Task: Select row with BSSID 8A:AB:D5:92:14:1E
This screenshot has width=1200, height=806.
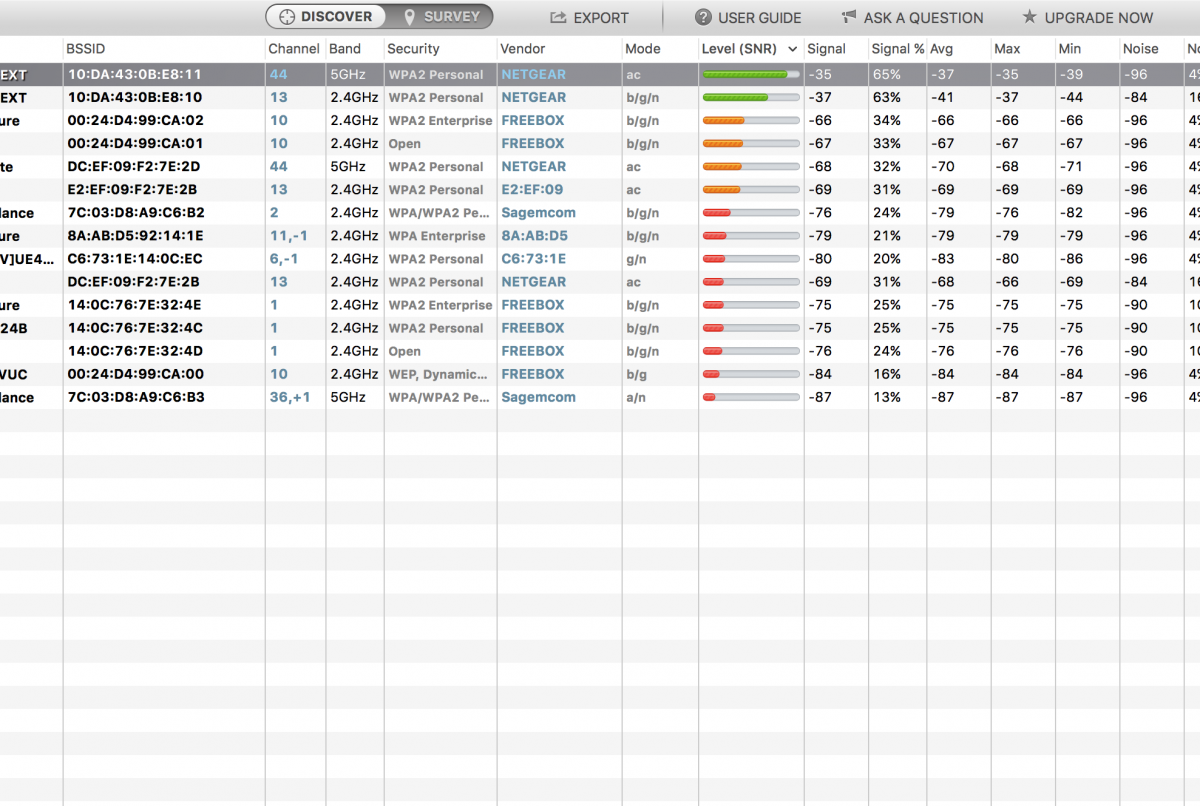Action: (600, 235)
